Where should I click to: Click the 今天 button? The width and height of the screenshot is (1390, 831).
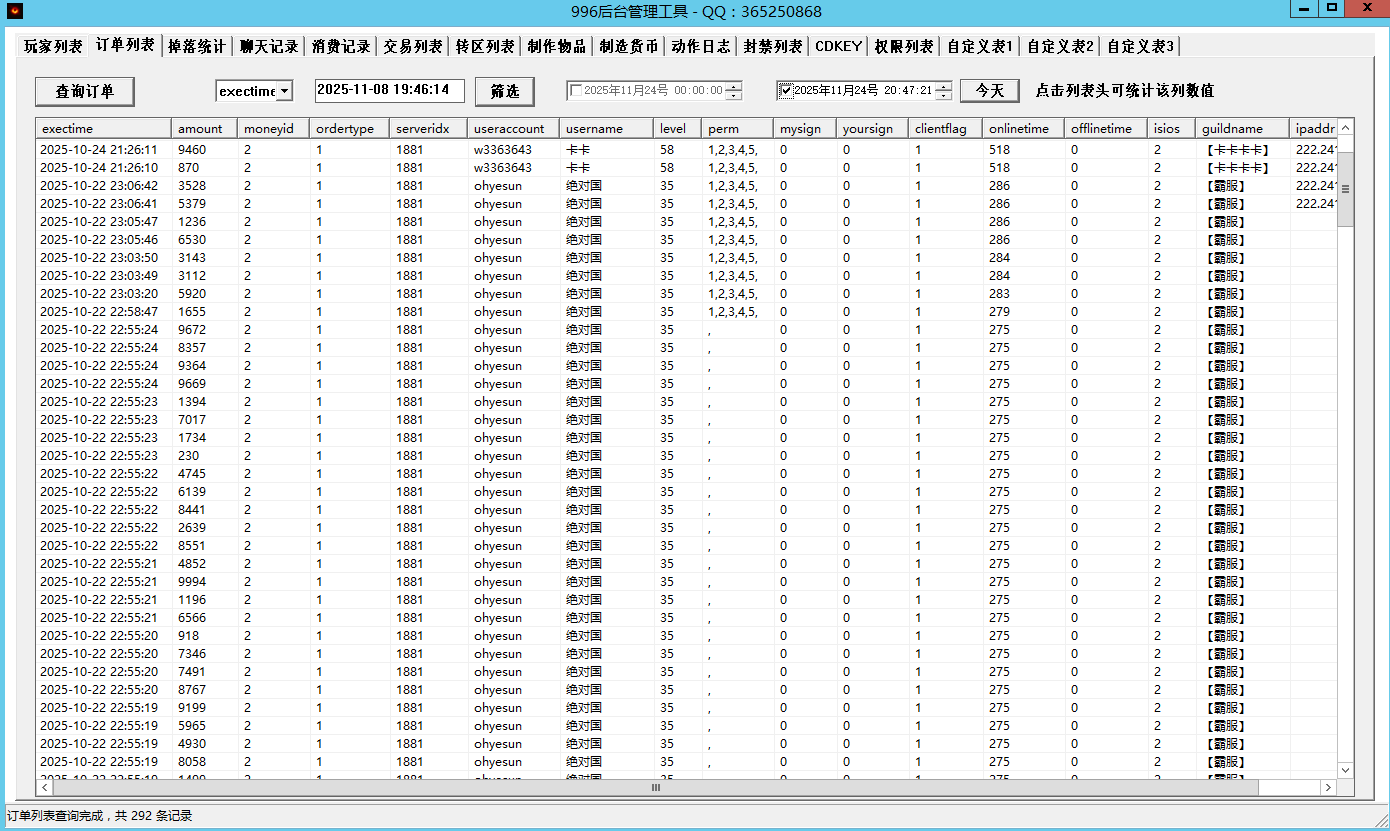click(x=989, y=91)
